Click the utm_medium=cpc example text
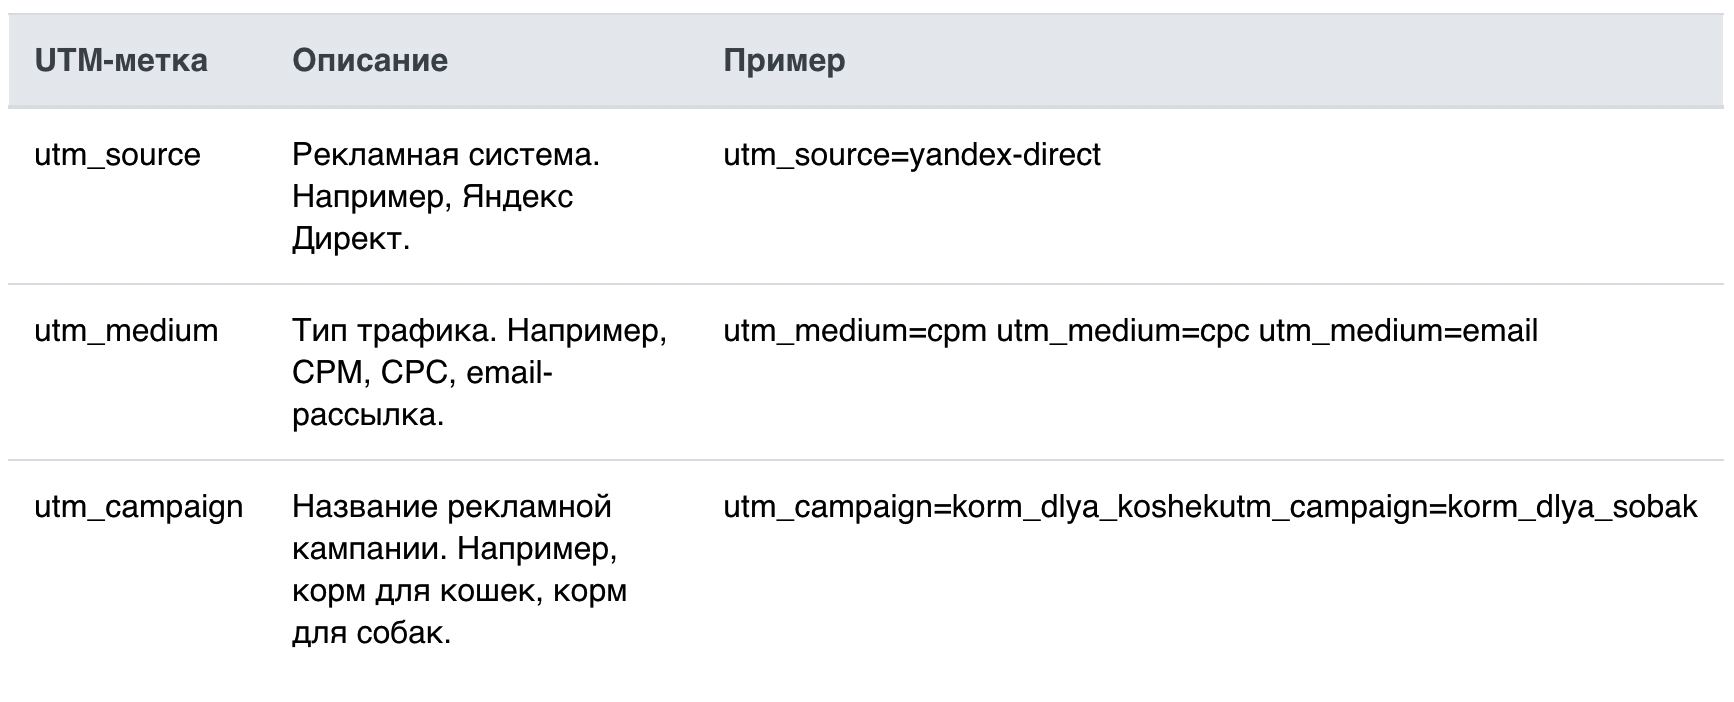 click(1122, 331)
